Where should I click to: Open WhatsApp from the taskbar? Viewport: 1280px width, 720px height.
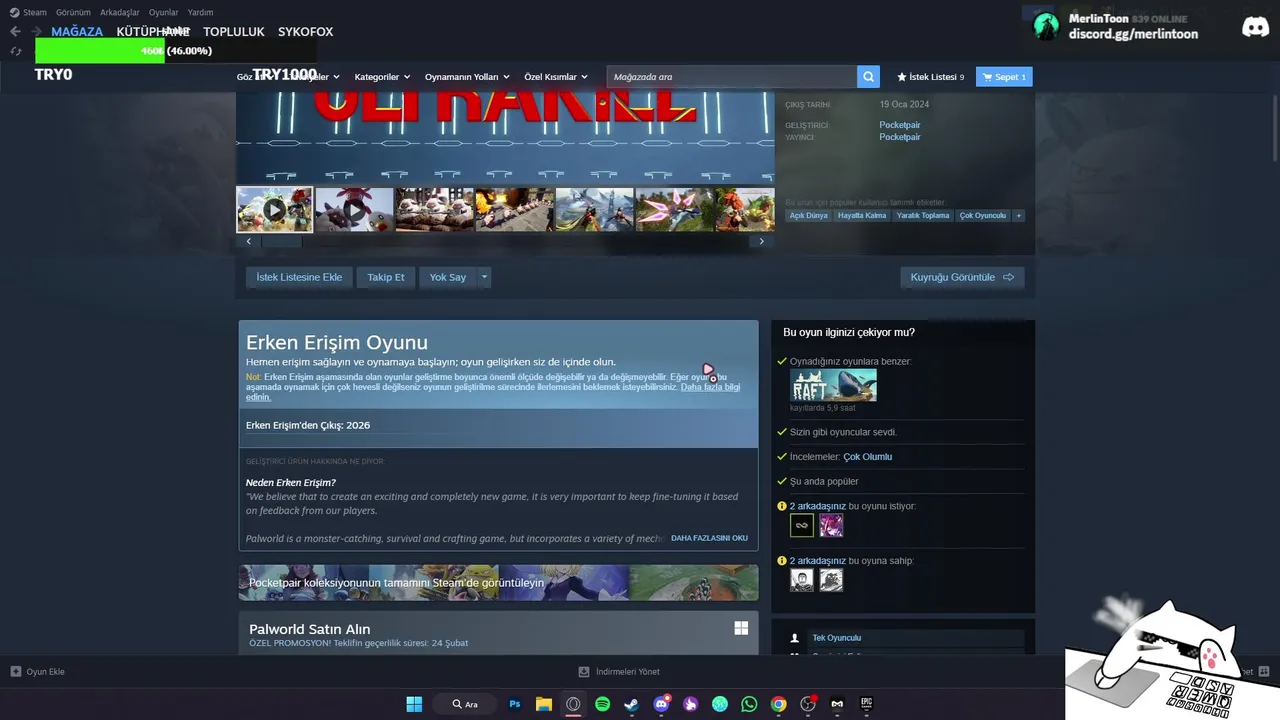(x=749, y=704)
